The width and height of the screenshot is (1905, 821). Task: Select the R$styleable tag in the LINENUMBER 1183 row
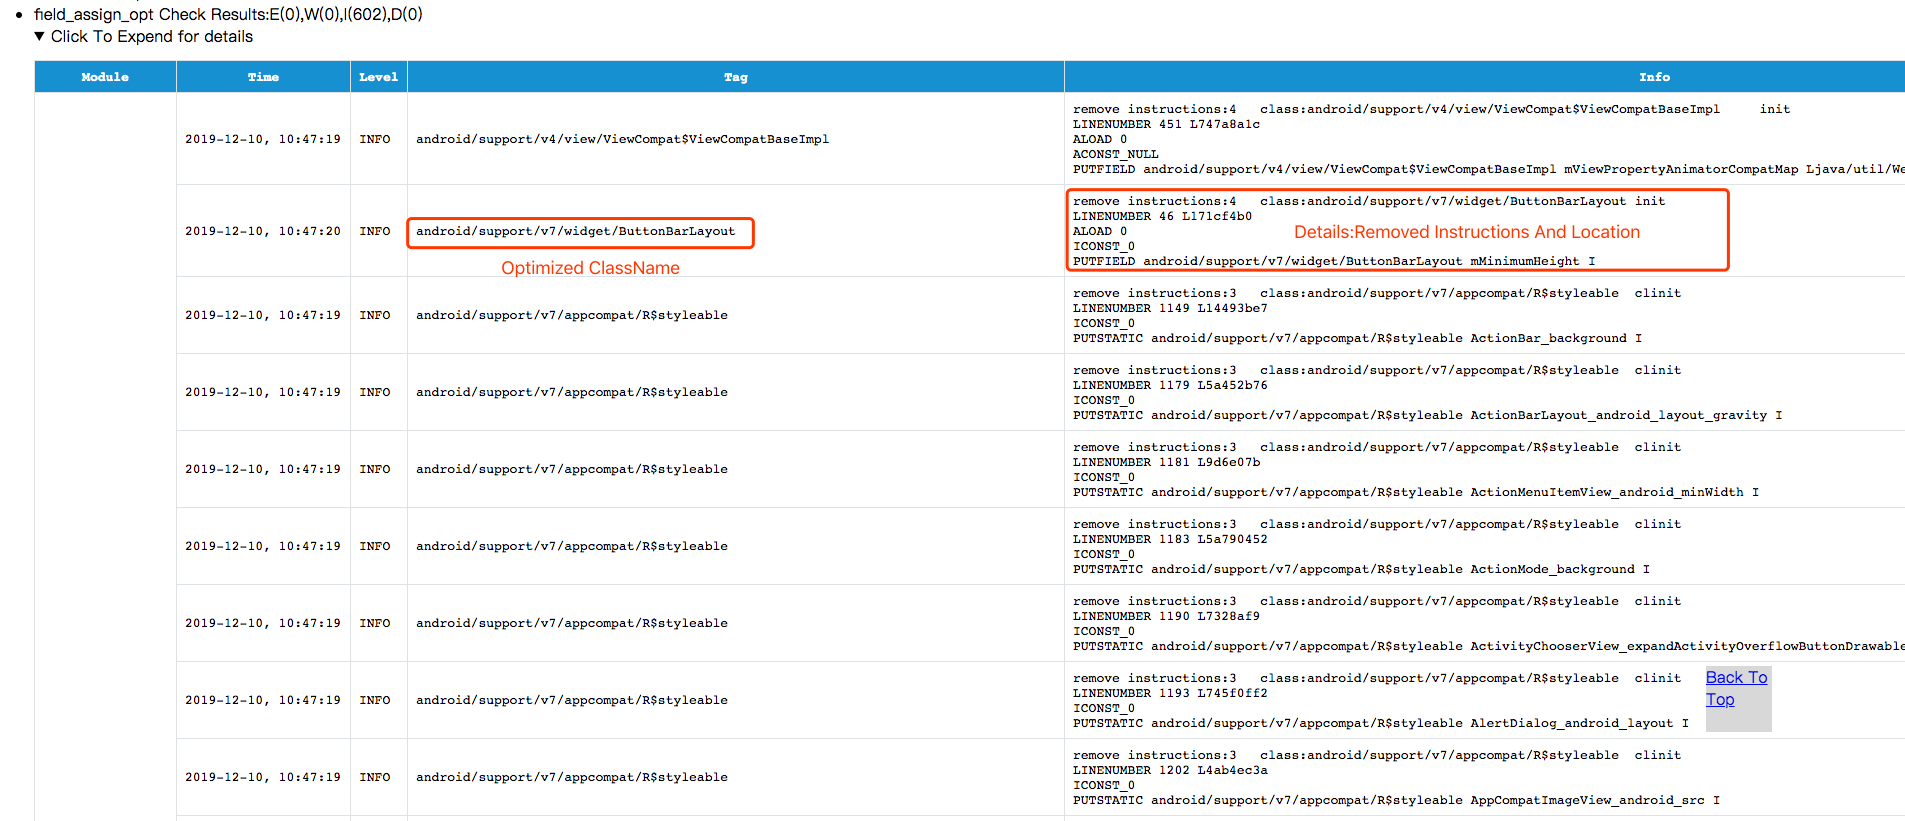pyautogui.click(x=572, y=546)
